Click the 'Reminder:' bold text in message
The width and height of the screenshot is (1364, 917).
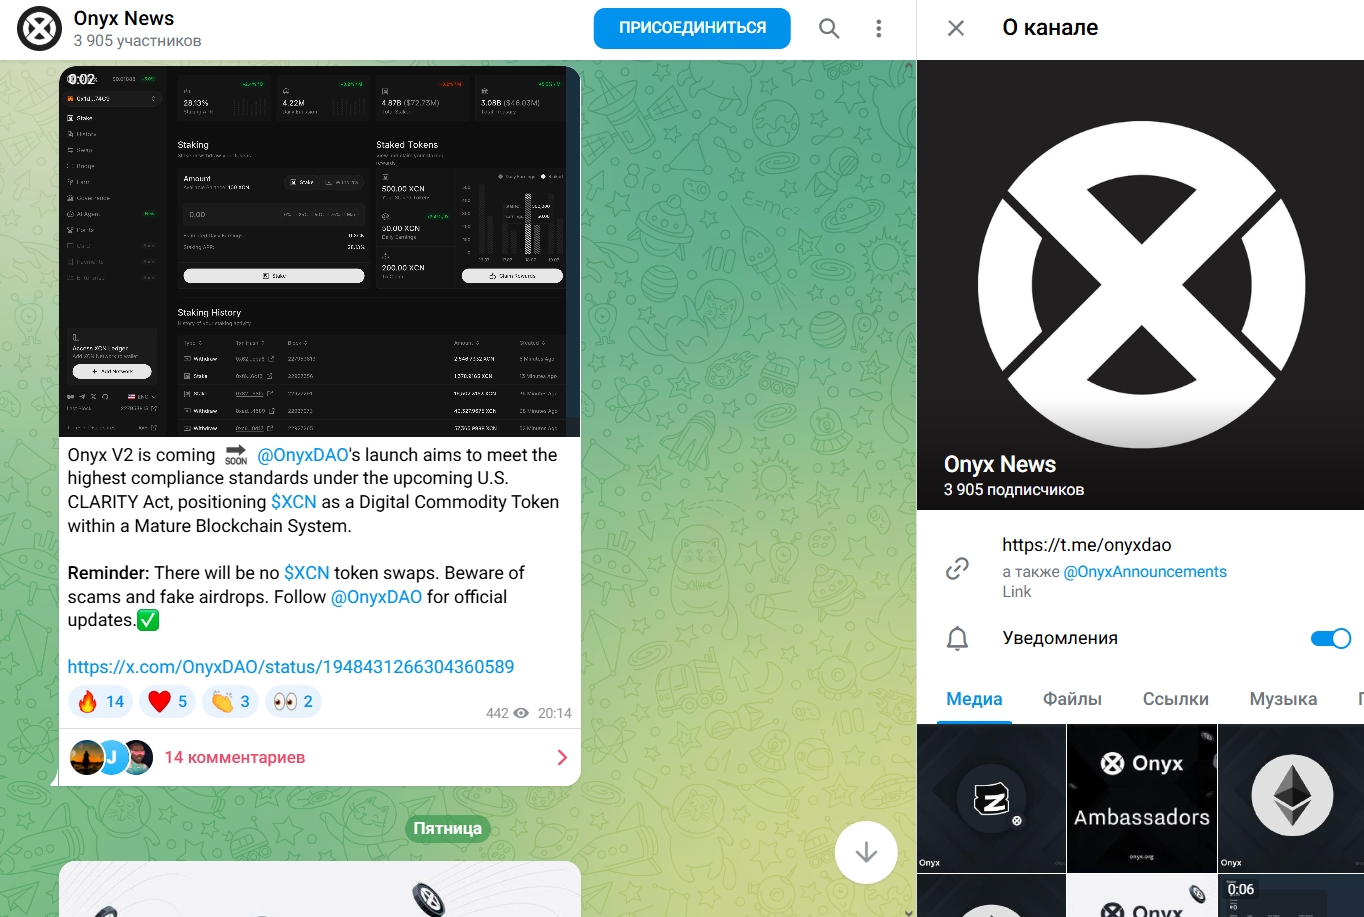108,573
